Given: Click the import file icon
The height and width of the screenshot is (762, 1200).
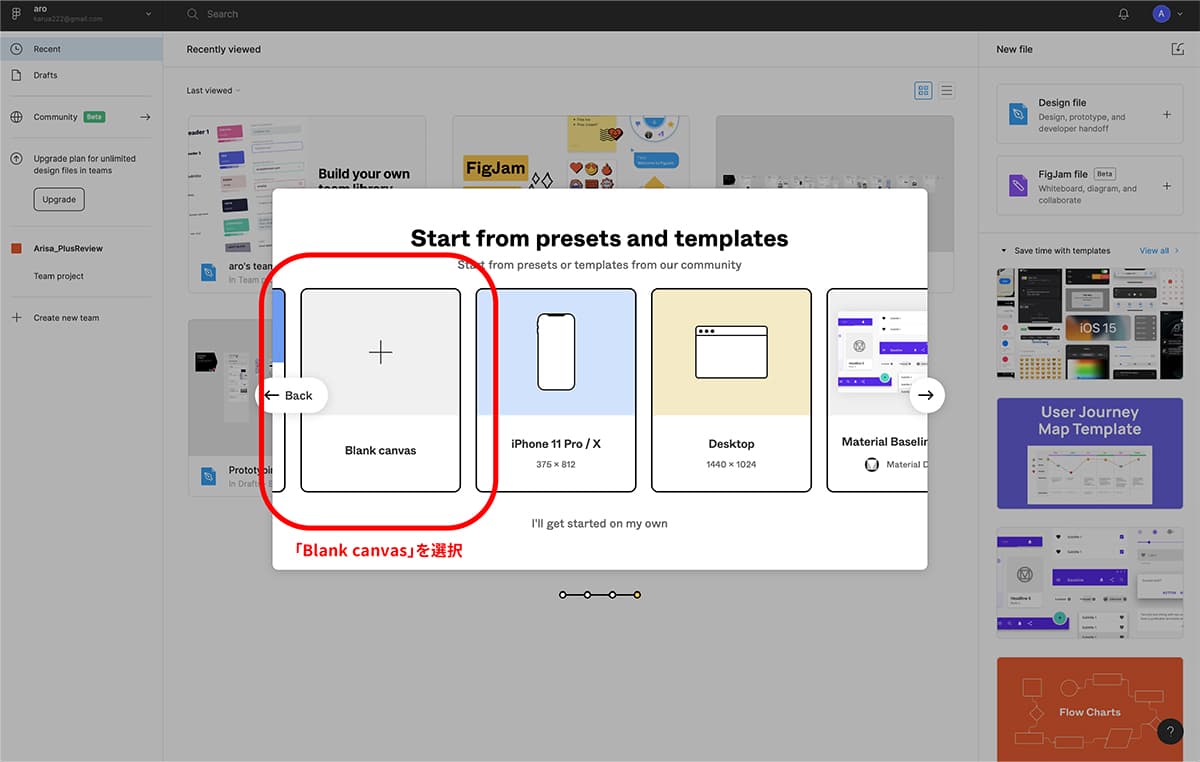Looking at the screenshot, I should [x=1177, y=49].
